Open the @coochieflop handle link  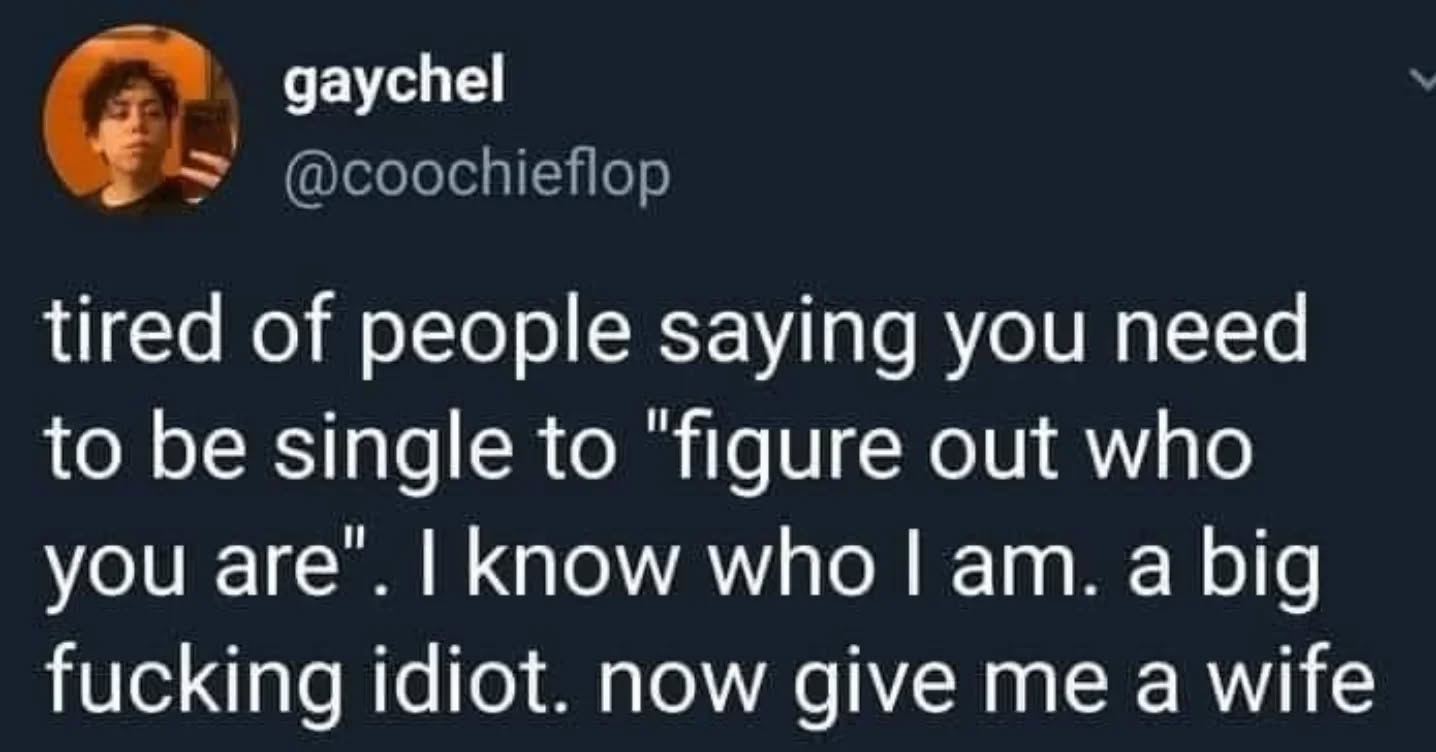coord(478,177)
